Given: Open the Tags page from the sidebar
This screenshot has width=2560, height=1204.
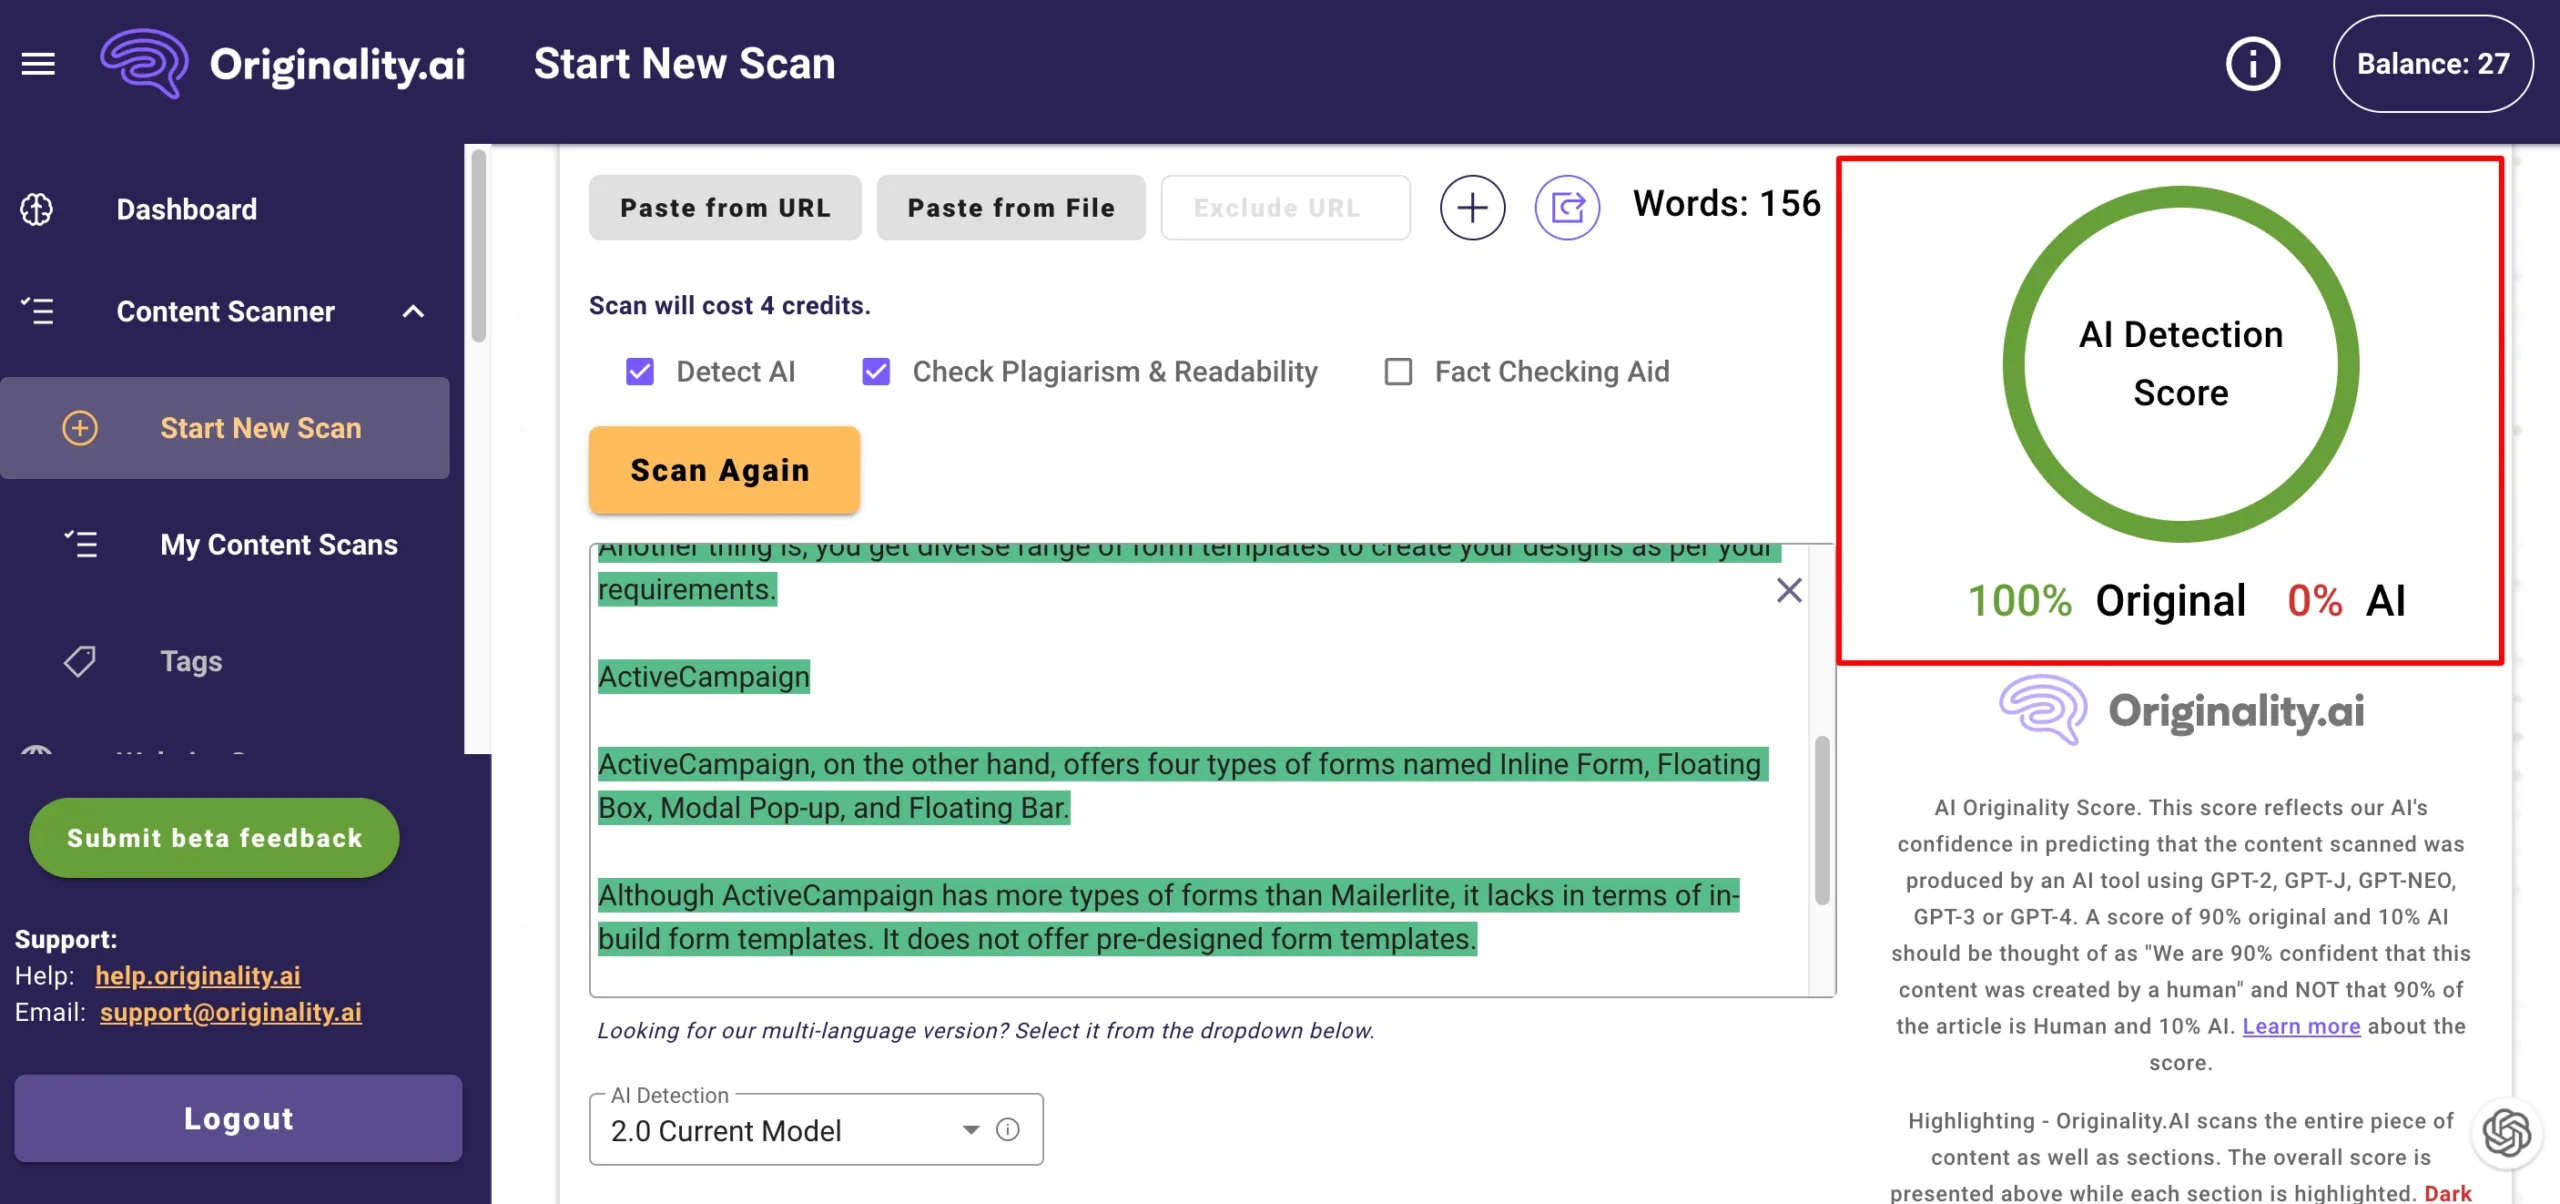Looking at the screenshot, I should pyautogui.click(x=190, y=661).
